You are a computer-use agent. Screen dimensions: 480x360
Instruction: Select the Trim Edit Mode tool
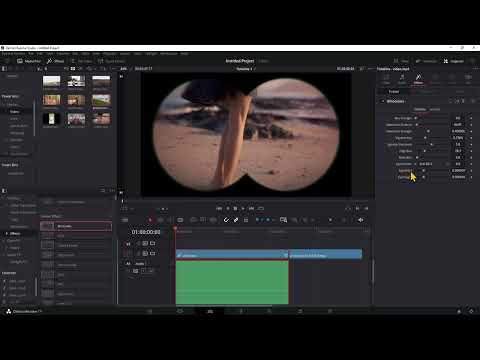[160, 220]
